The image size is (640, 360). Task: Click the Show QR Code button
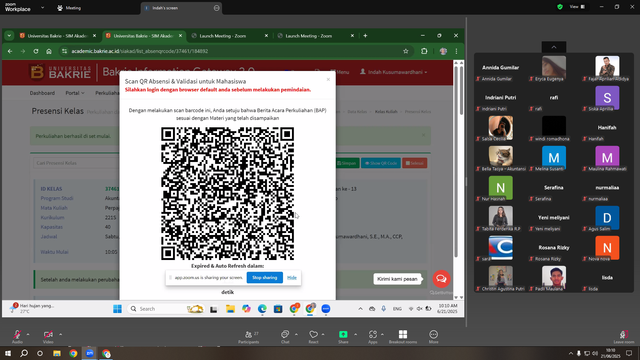pyautogui.click(x=381, y=163)
